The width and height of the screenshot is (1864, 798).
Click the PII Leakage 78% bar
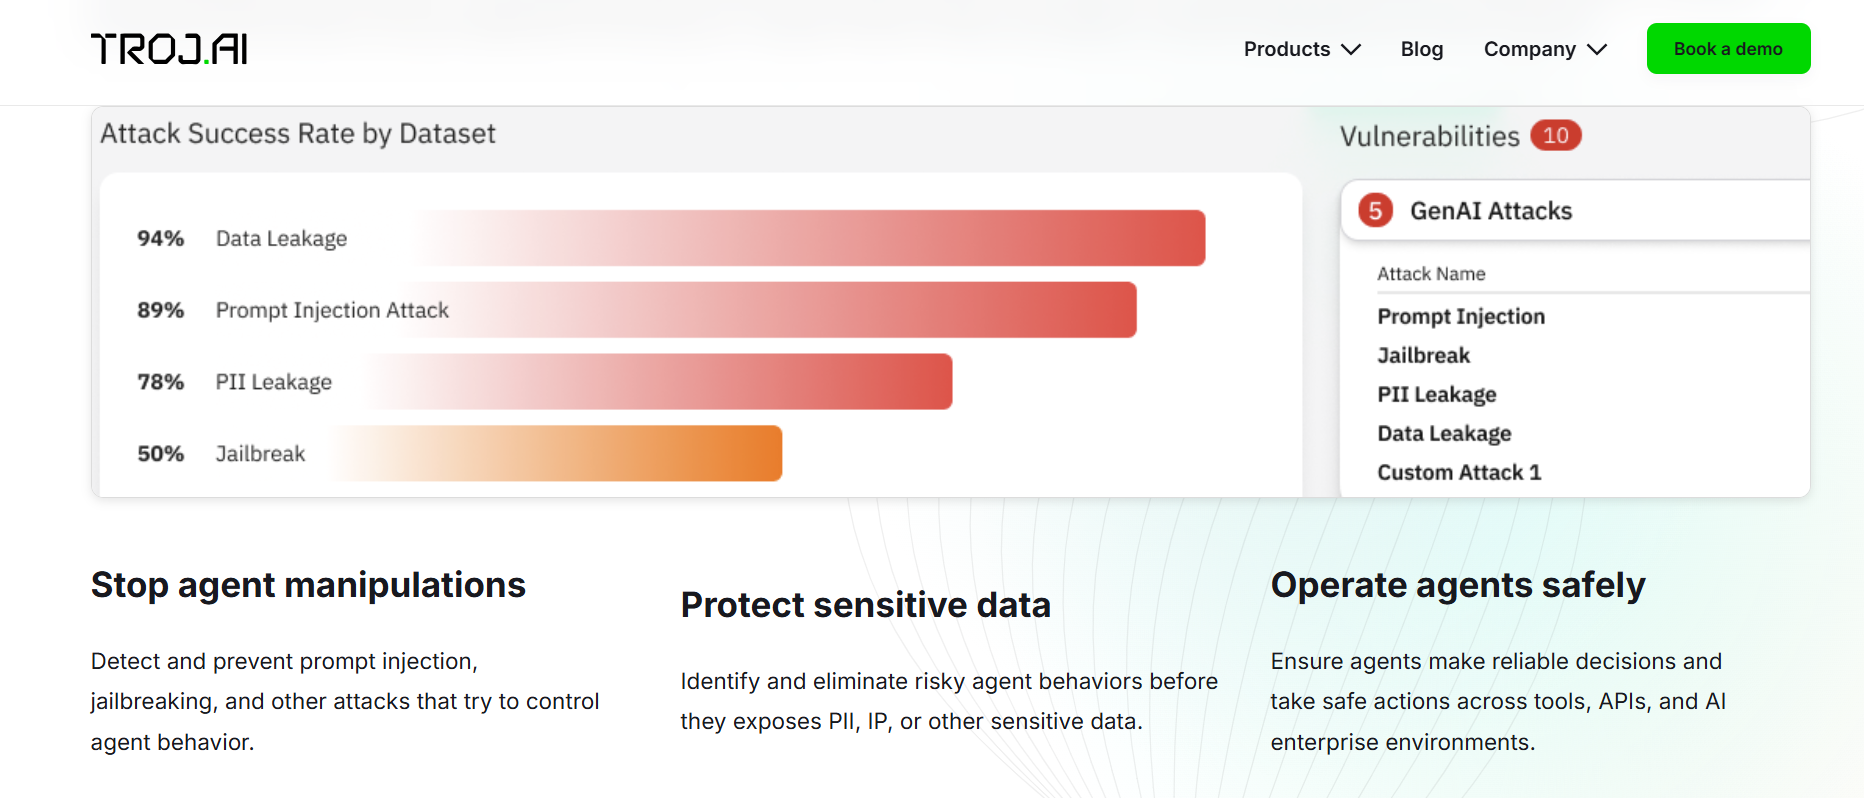click(x=660, y=382)
